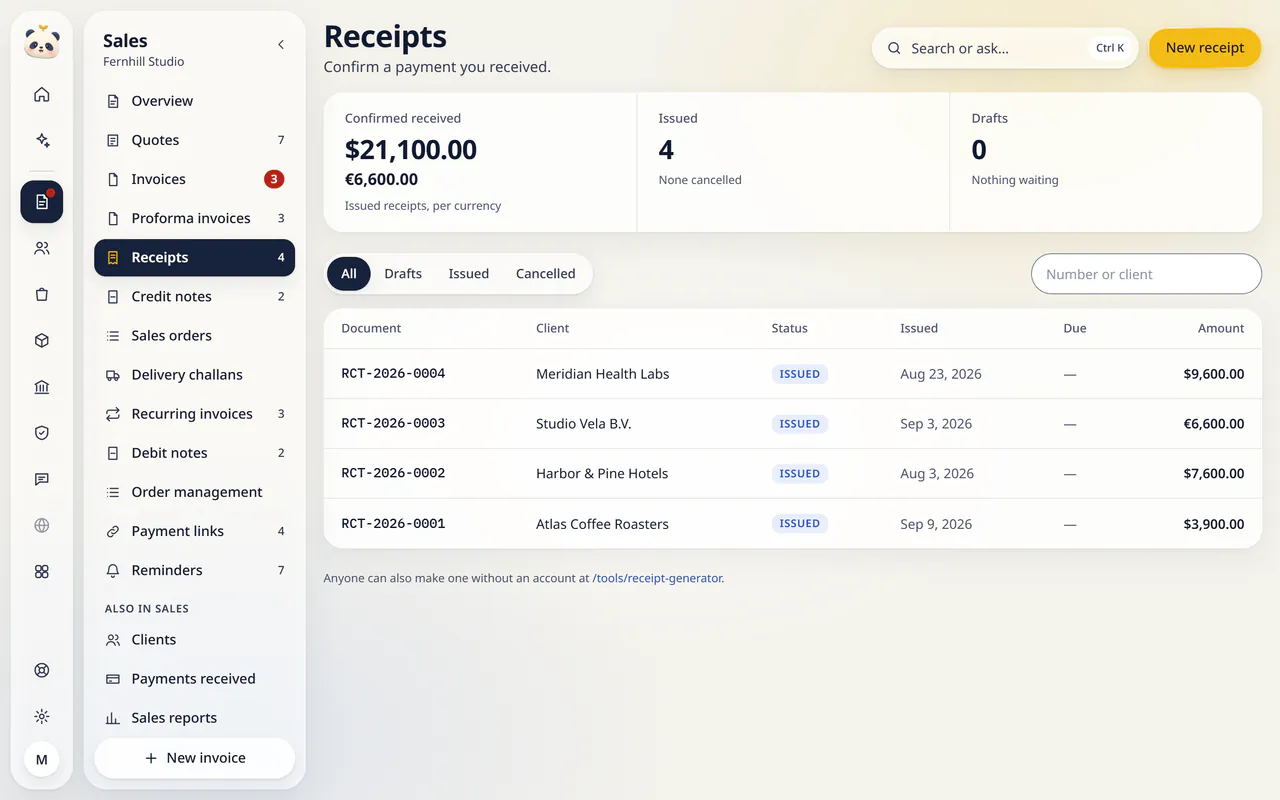
Task: Open the Harbor & Pine Hotels row
Action: (793, 474)
